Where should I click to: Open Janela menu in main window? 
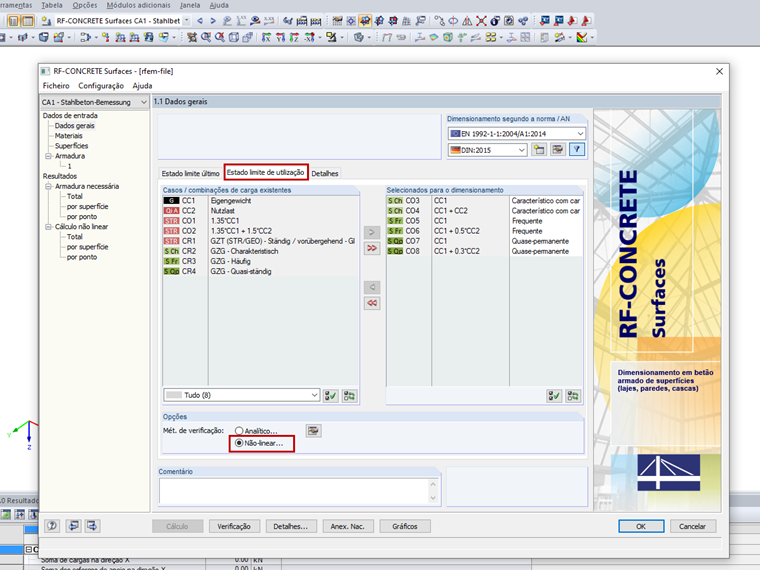(x=190, y=5)
